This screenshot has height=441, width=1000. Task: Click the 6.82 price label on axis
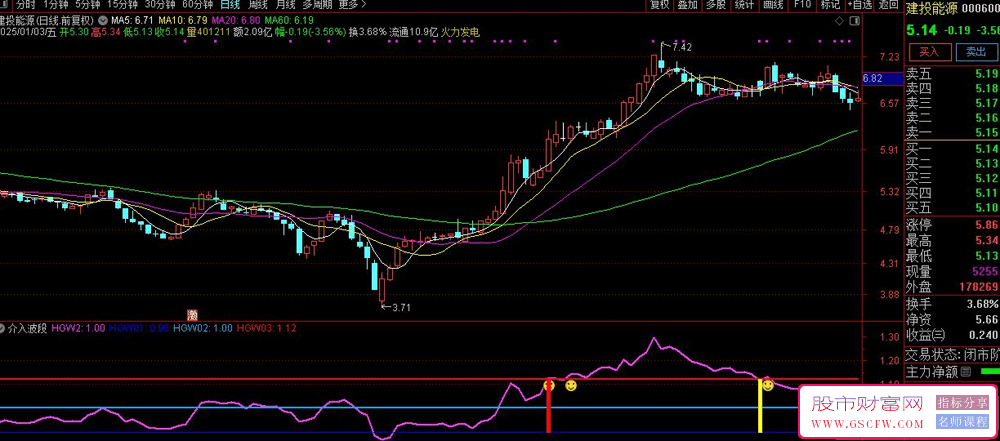(x=871, y=78)
